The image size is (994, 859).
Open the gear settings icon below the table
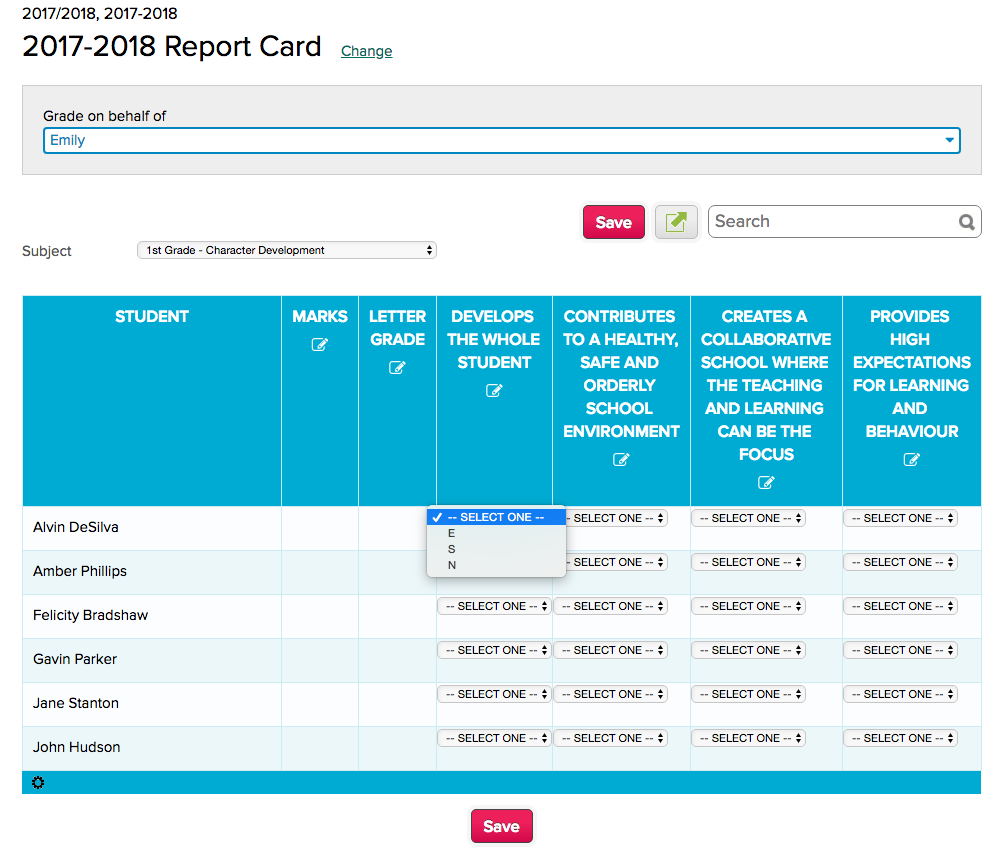(38, 782)
